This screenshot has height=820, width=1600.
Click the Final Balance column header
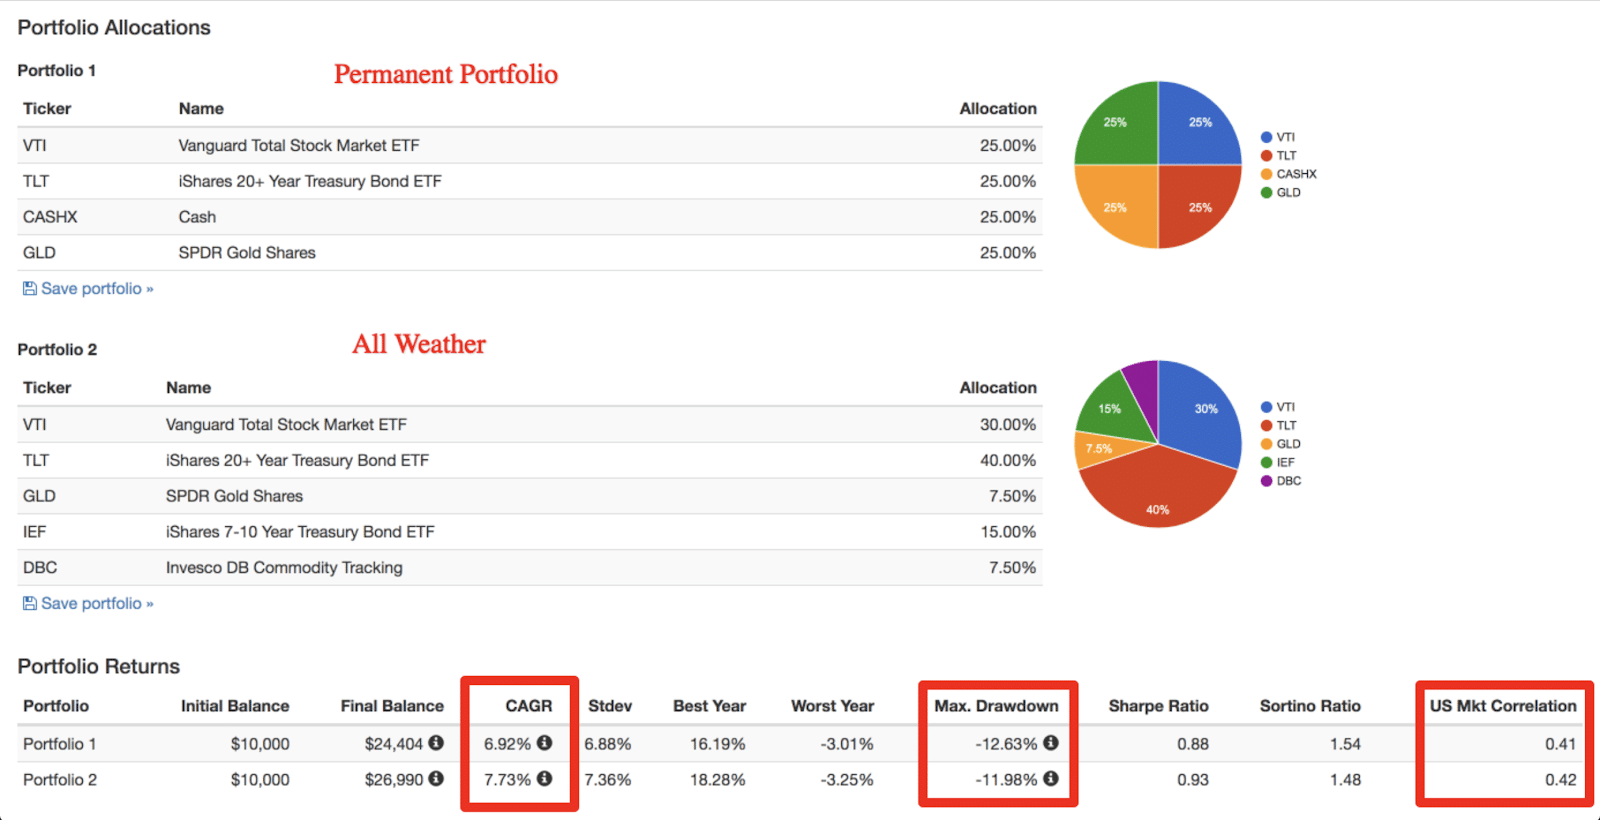click(392, 706)
